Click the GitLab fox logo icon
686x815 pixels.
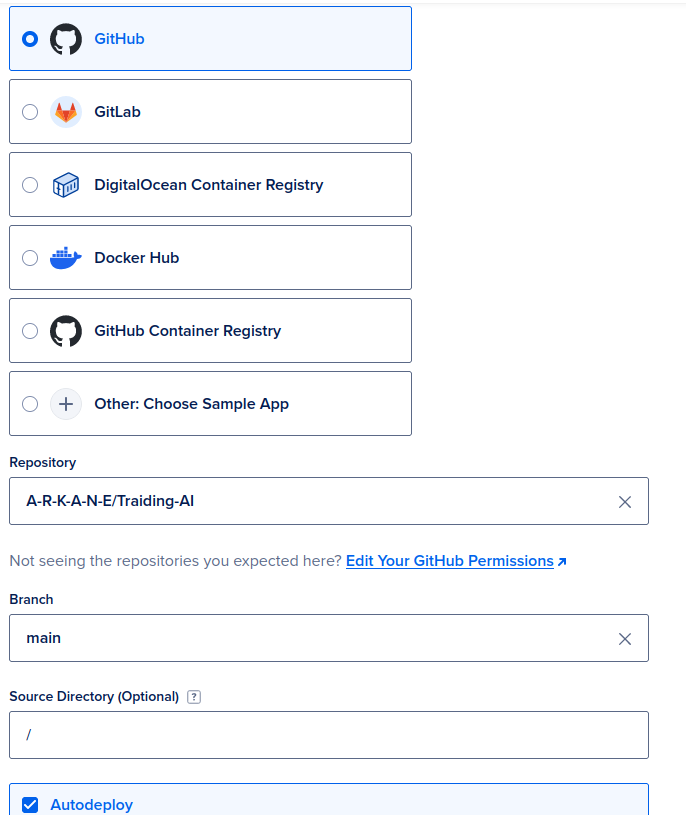66,112
